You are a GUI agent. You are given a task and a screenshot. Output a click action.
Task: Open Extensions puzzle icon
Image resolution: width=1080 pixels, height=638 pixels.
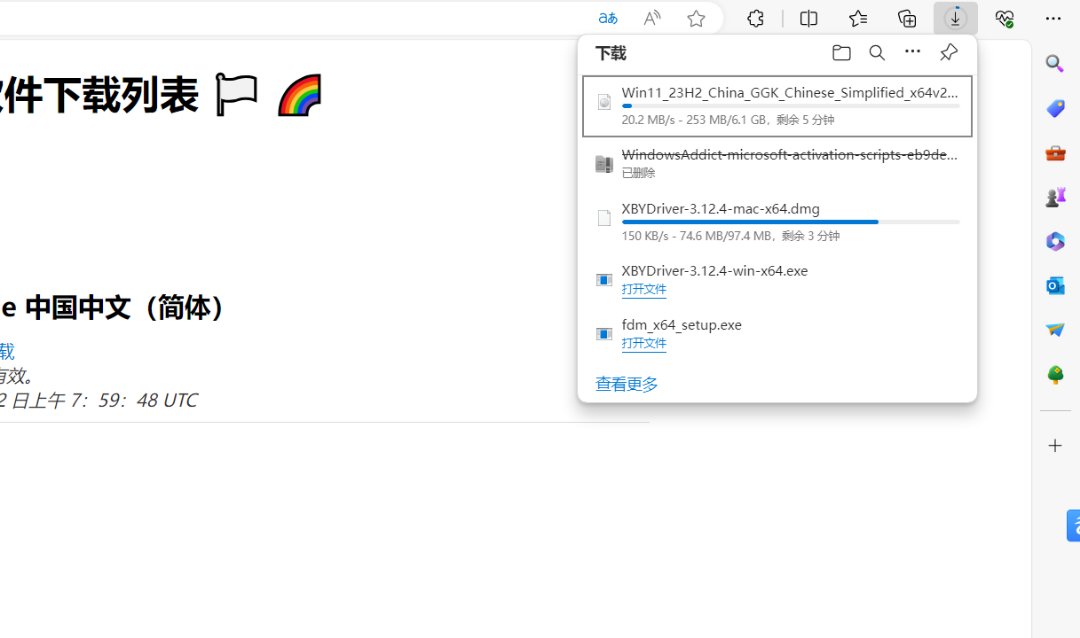point(756,18)
